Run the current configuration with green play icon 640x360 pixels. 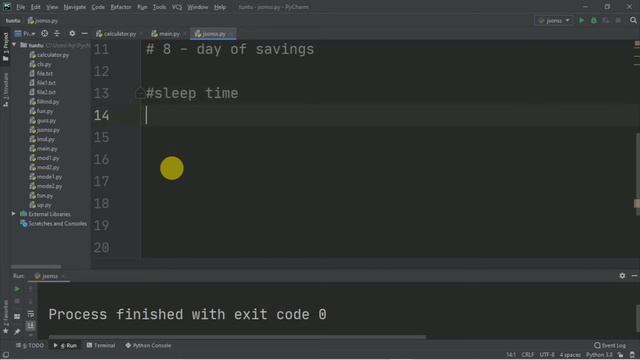(x=581, y=20)
